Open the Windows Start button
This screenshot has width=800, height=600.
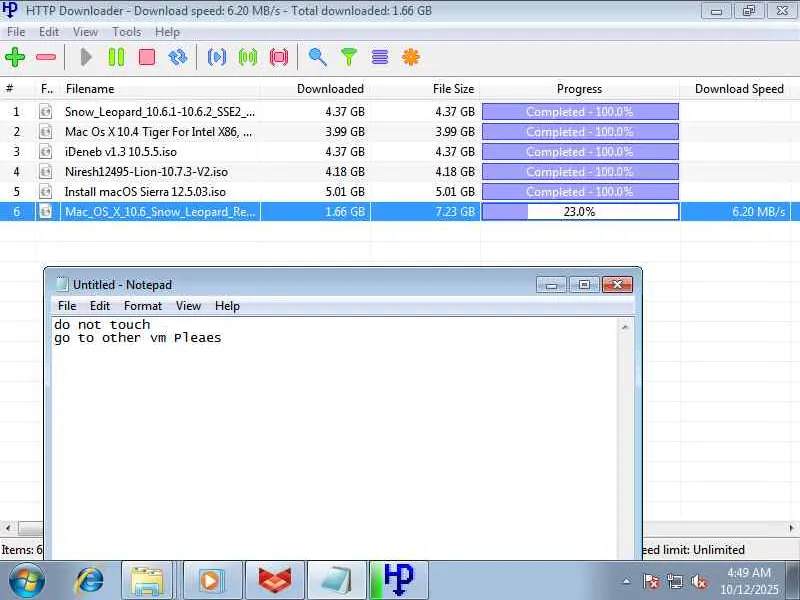point(27,581)
